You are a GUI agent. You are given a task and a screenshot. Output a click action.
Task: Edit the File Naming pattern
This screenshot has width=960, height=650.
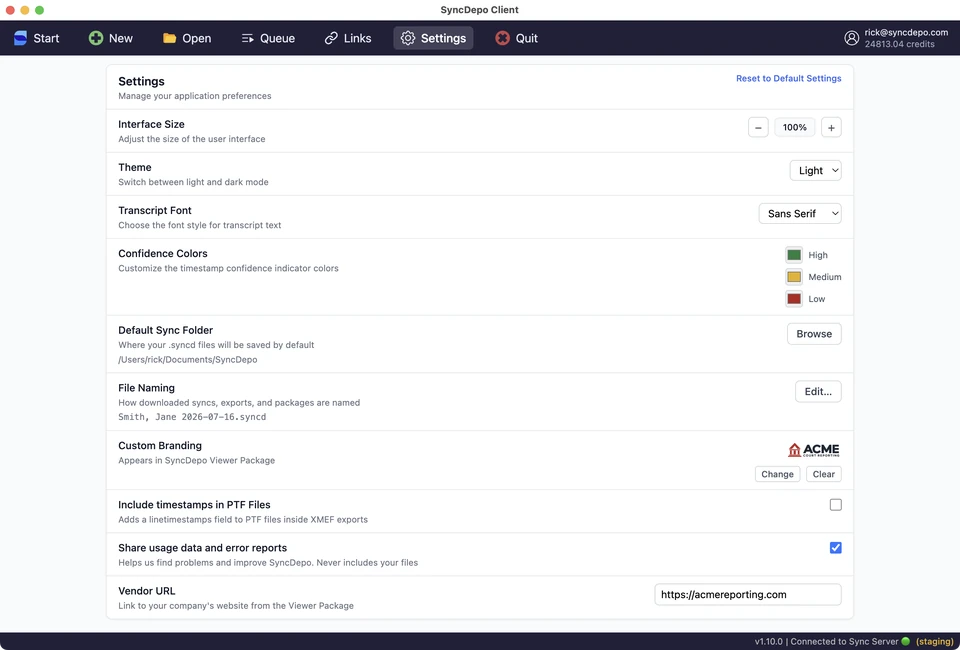(818, 392)
